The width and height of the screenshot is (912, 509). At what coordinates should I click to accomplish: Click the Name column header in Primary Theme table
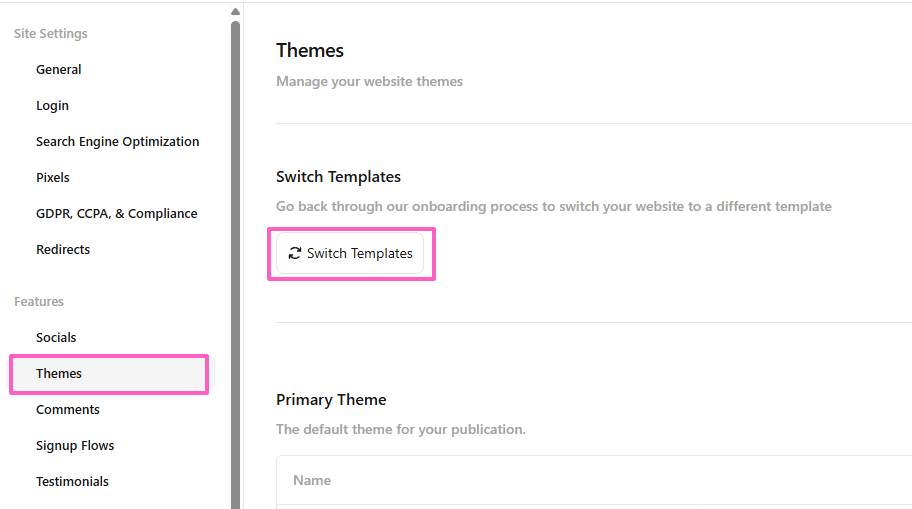point(312,481)
